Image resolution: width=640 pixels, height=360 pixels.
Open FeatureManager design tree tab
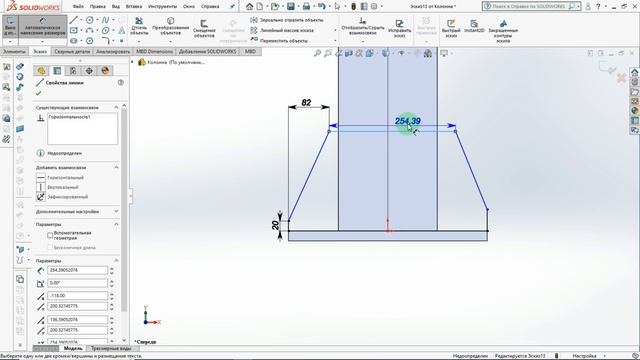pyautogui.click(x=41, y=71)
